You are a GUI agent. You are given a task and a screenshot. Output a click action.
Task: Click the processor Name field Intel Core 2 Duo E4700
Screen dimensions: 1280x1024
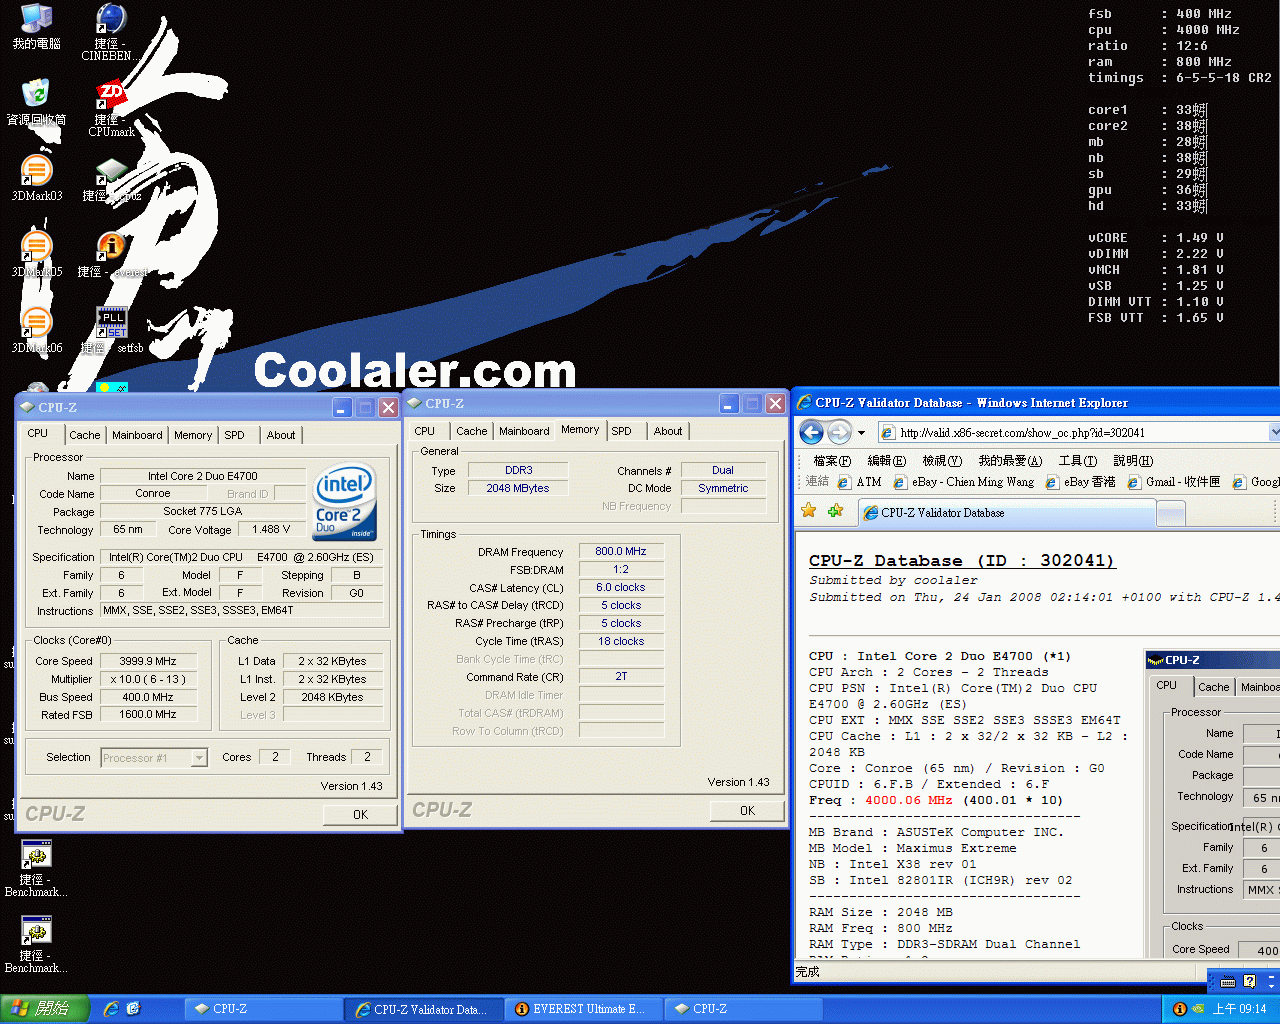tap(203, 476)
